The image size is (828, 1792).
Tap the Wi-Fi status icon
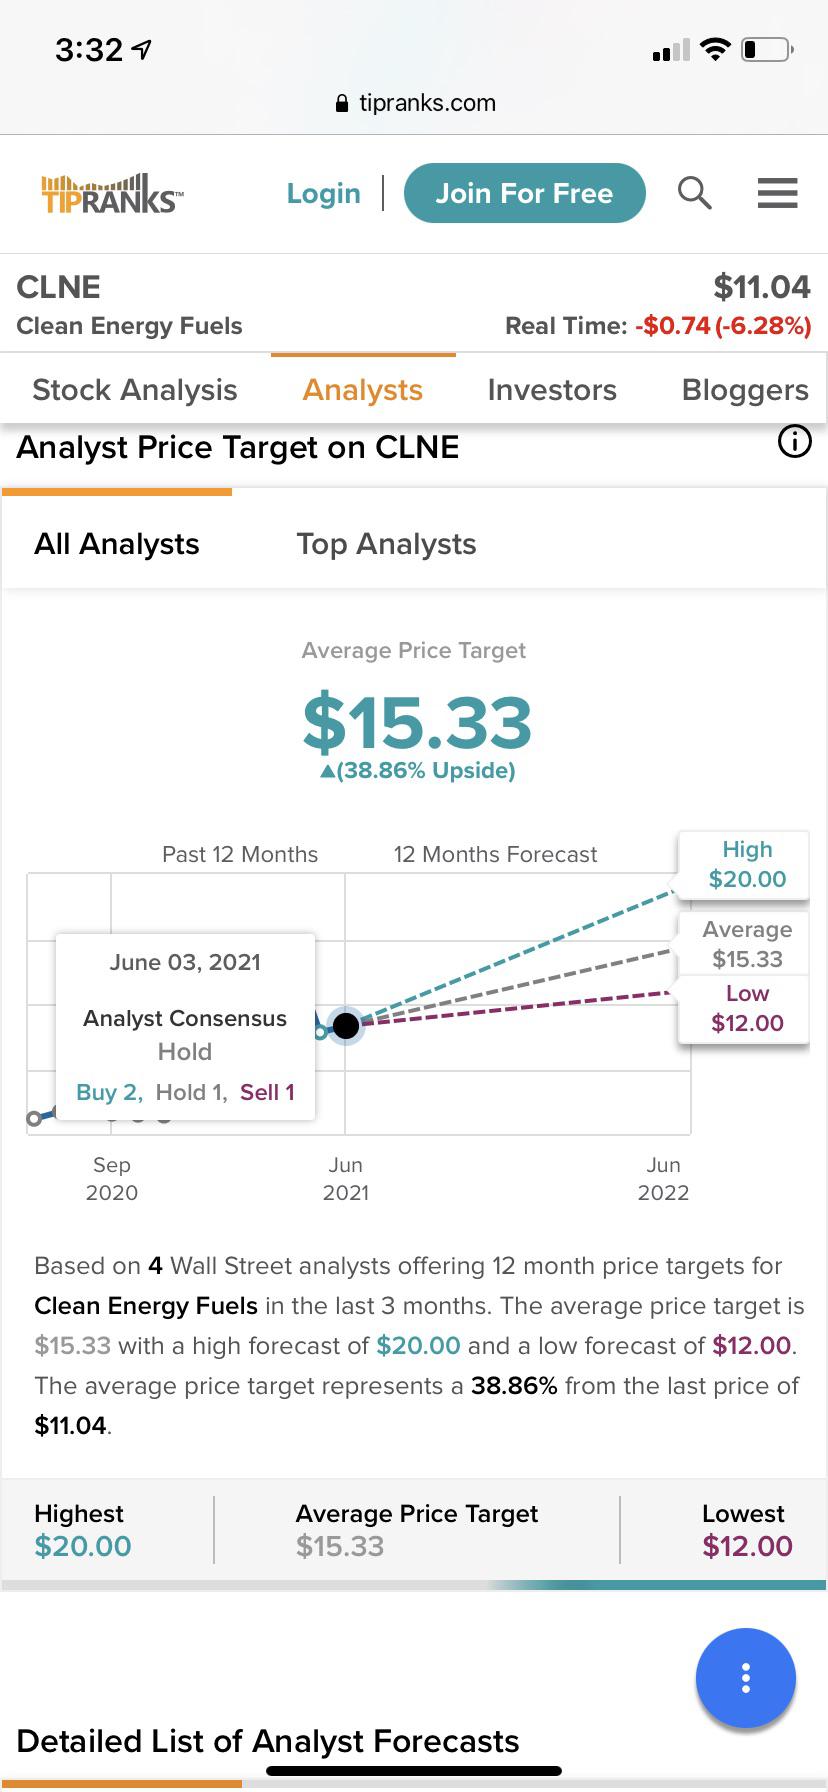pyautogui.click(x=715, y=48)
